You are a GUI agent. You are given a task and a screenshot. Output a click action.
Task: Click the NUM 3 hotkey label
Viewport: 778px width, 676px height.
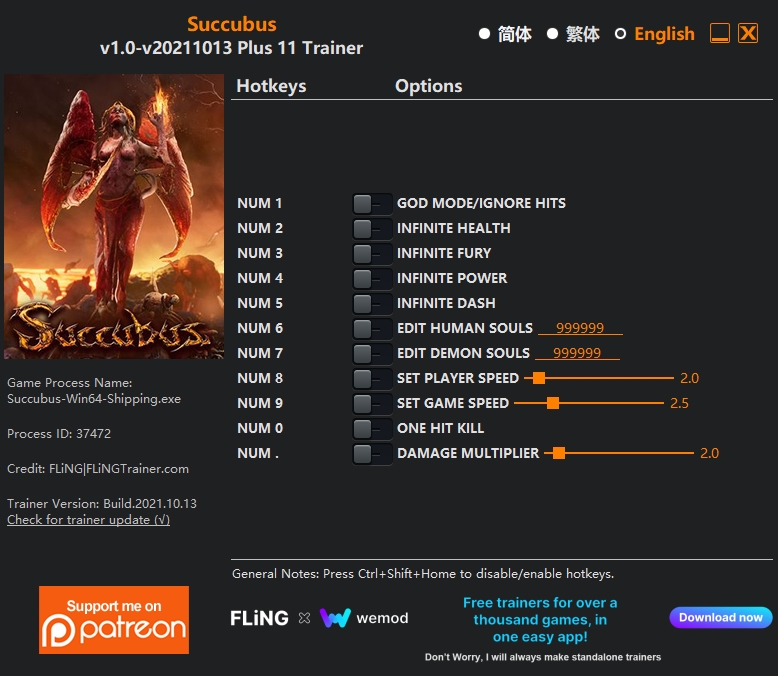pyautogui.click(x=260, y=254)
